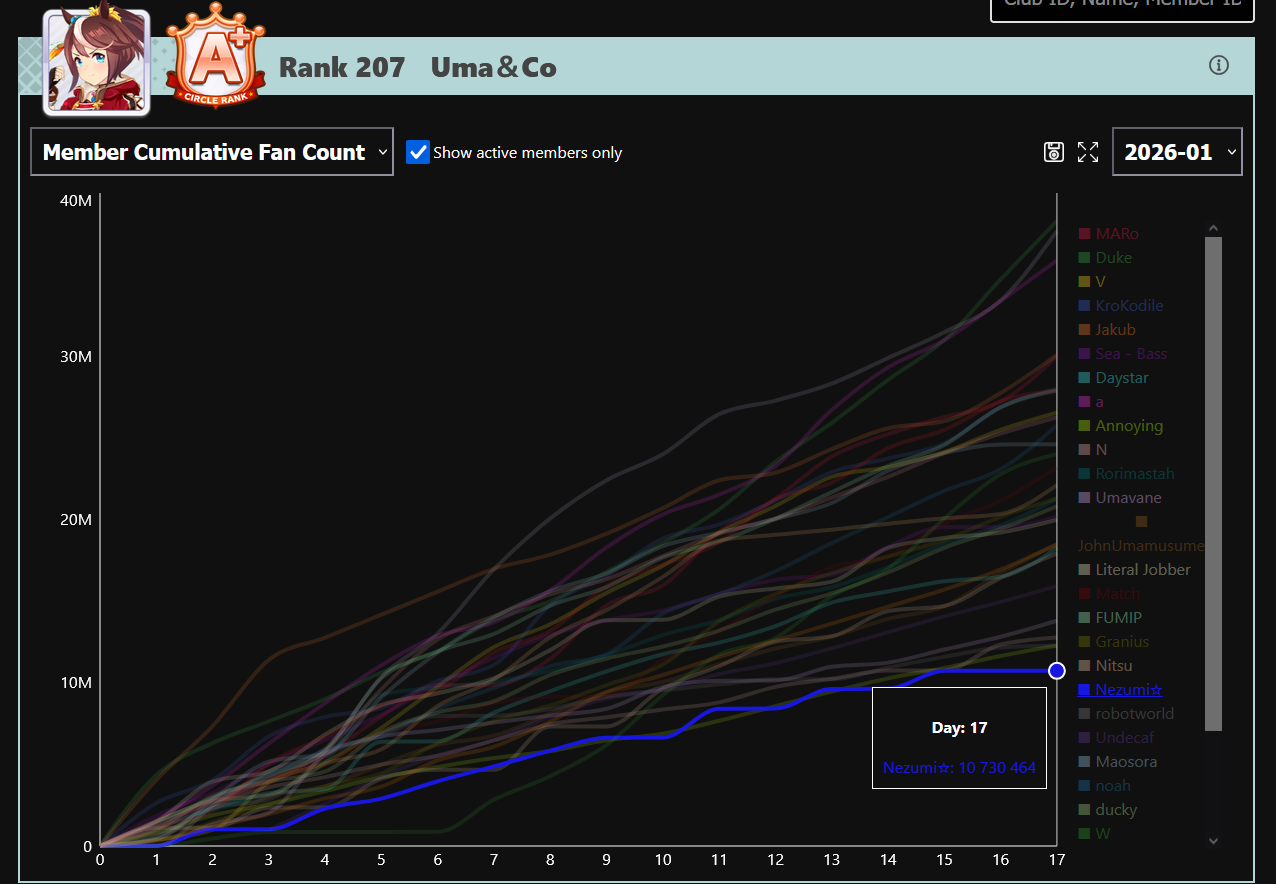Click highlighted Nezumi☆ legend entry
This screenshot has height=884, width=1276.
coord(1120,690)
